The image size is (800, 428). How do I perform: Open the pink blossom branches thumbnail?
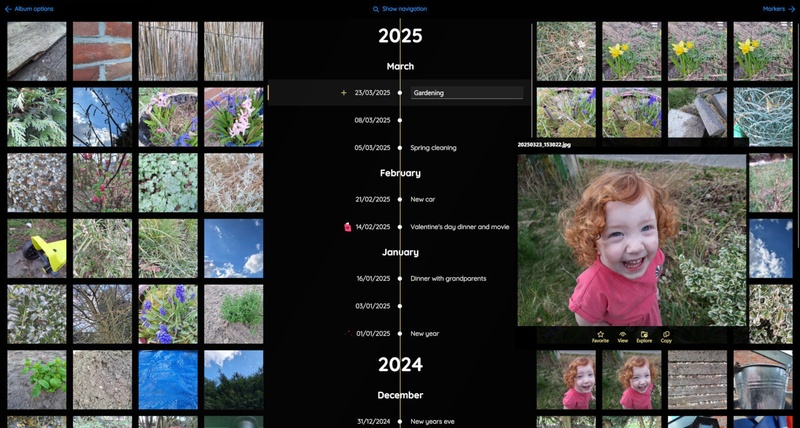coord(102,183)
